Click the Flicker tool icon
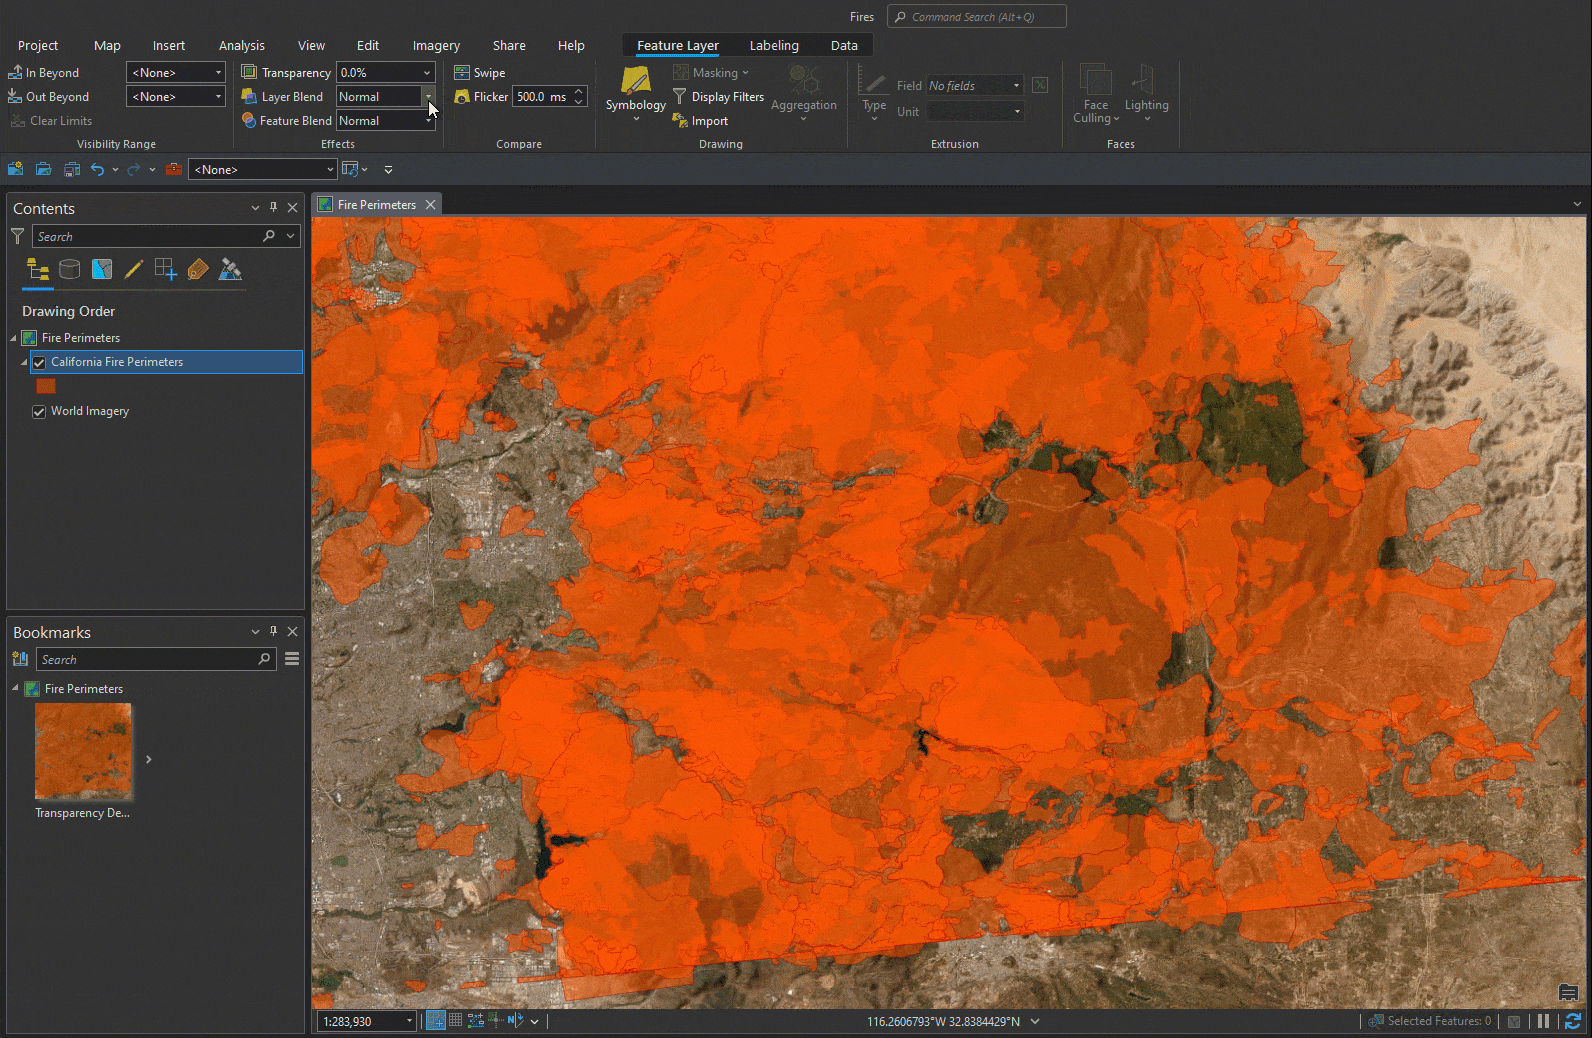This screenshot has height=1038, width=1592. tap(462, 97)
